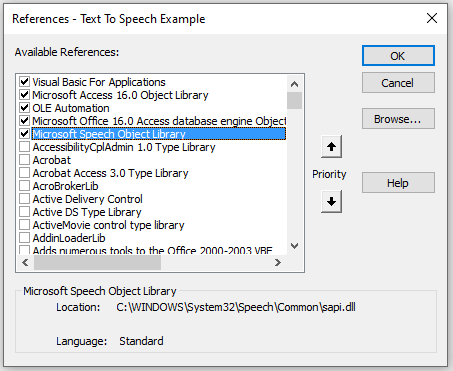The height and width of the screenshot is (371, 453).
Task: Click the list scroll-up arrow
Action: pyautogui.click(x=294, y=84)
